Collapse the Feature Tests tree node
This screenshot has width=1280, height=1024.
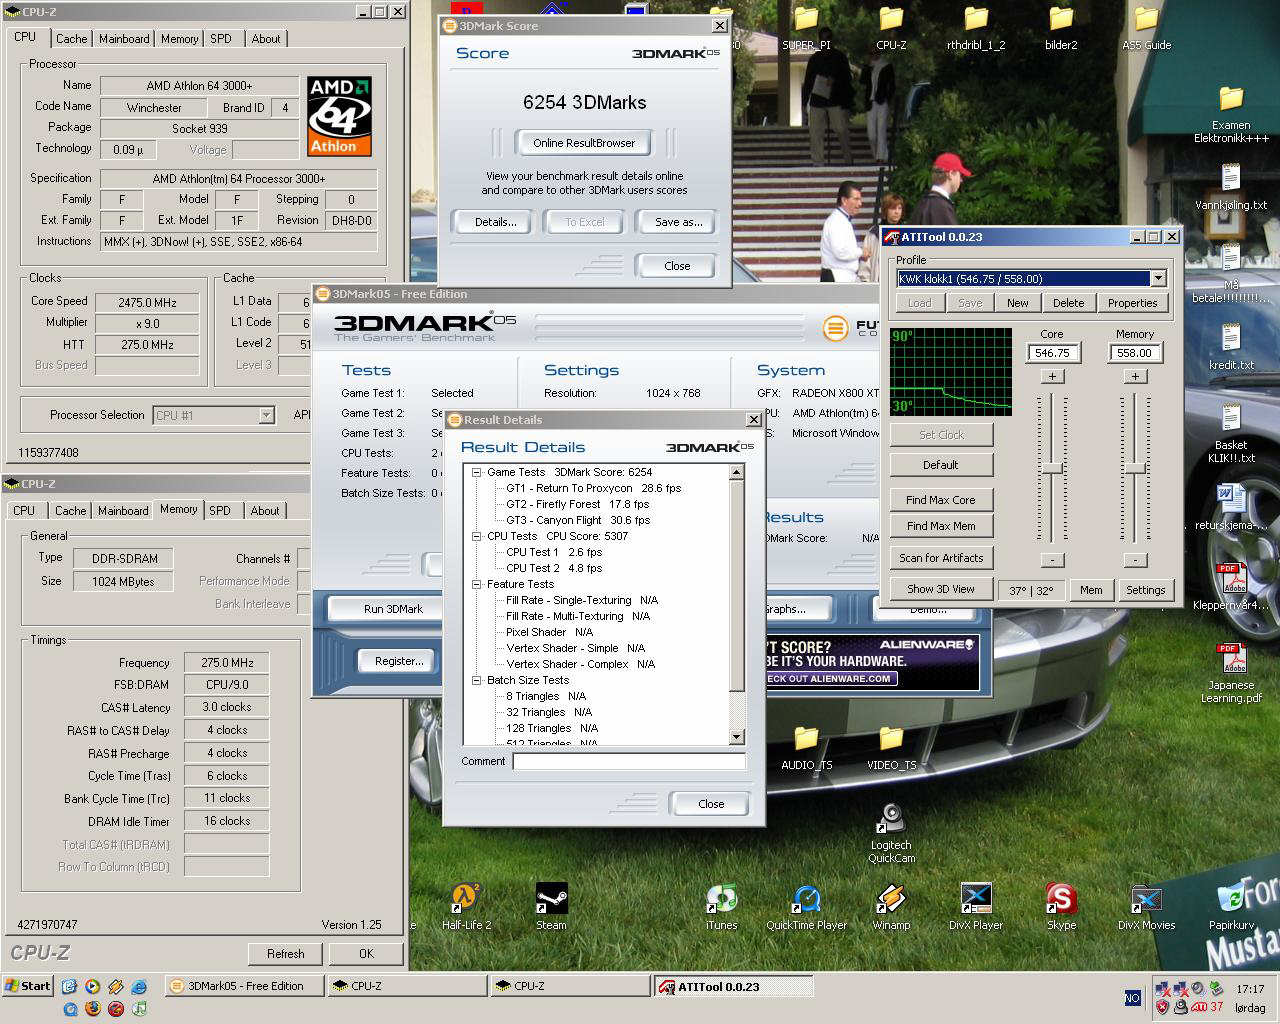click(477, 584)
